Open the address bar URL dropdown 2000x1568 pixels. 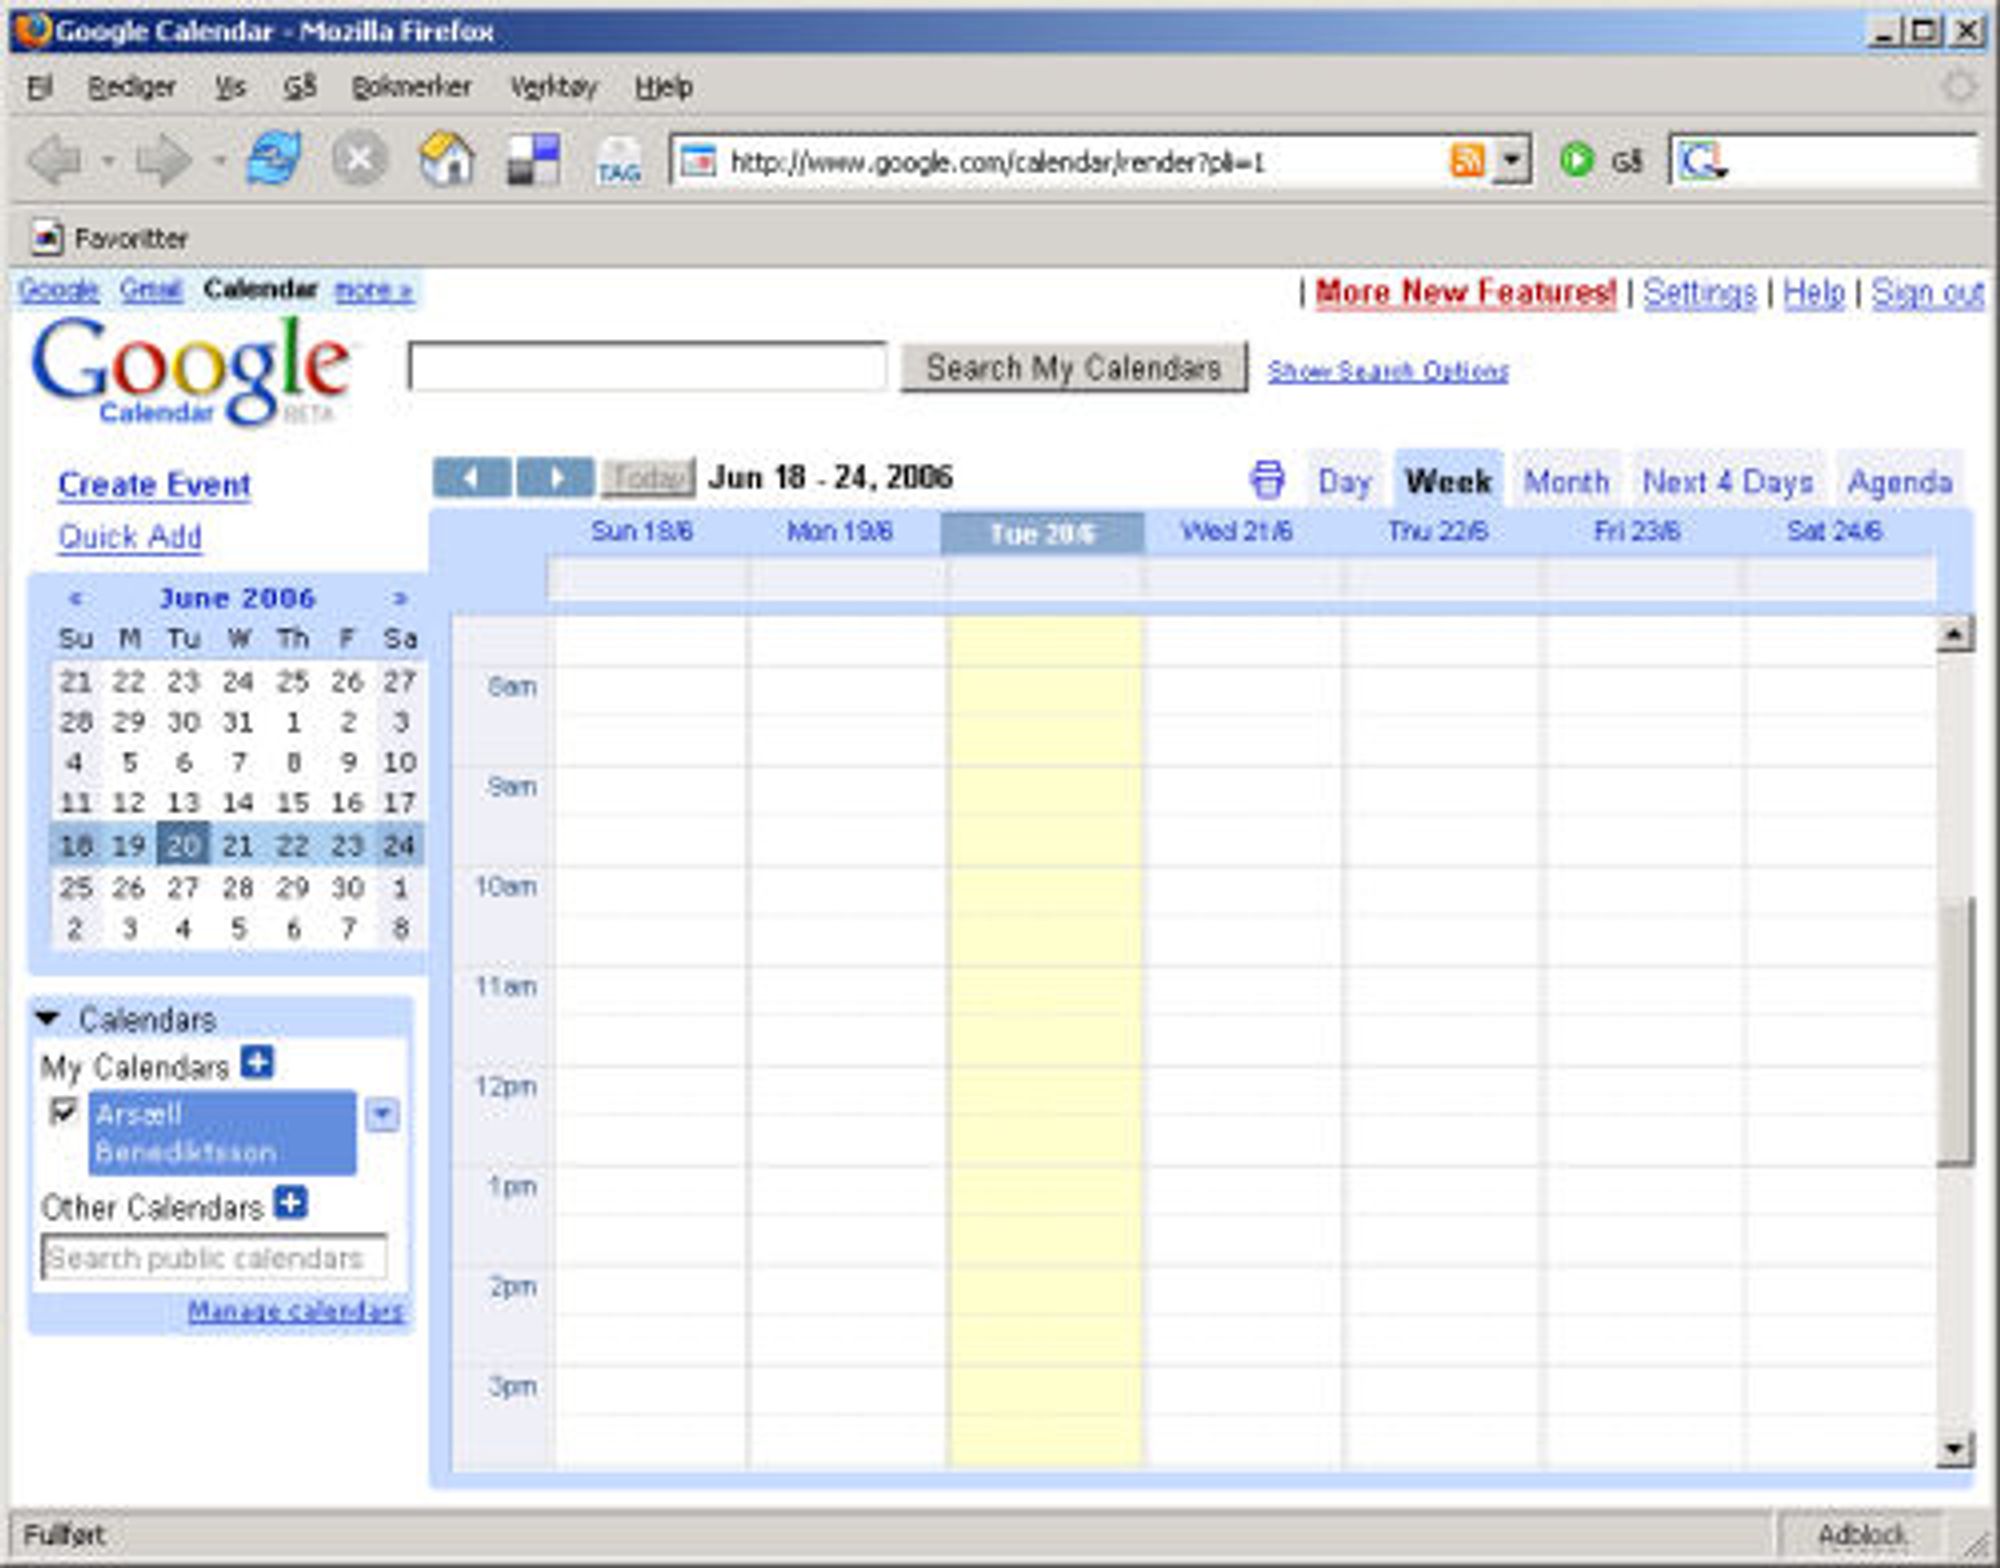tap(1511, 160)
